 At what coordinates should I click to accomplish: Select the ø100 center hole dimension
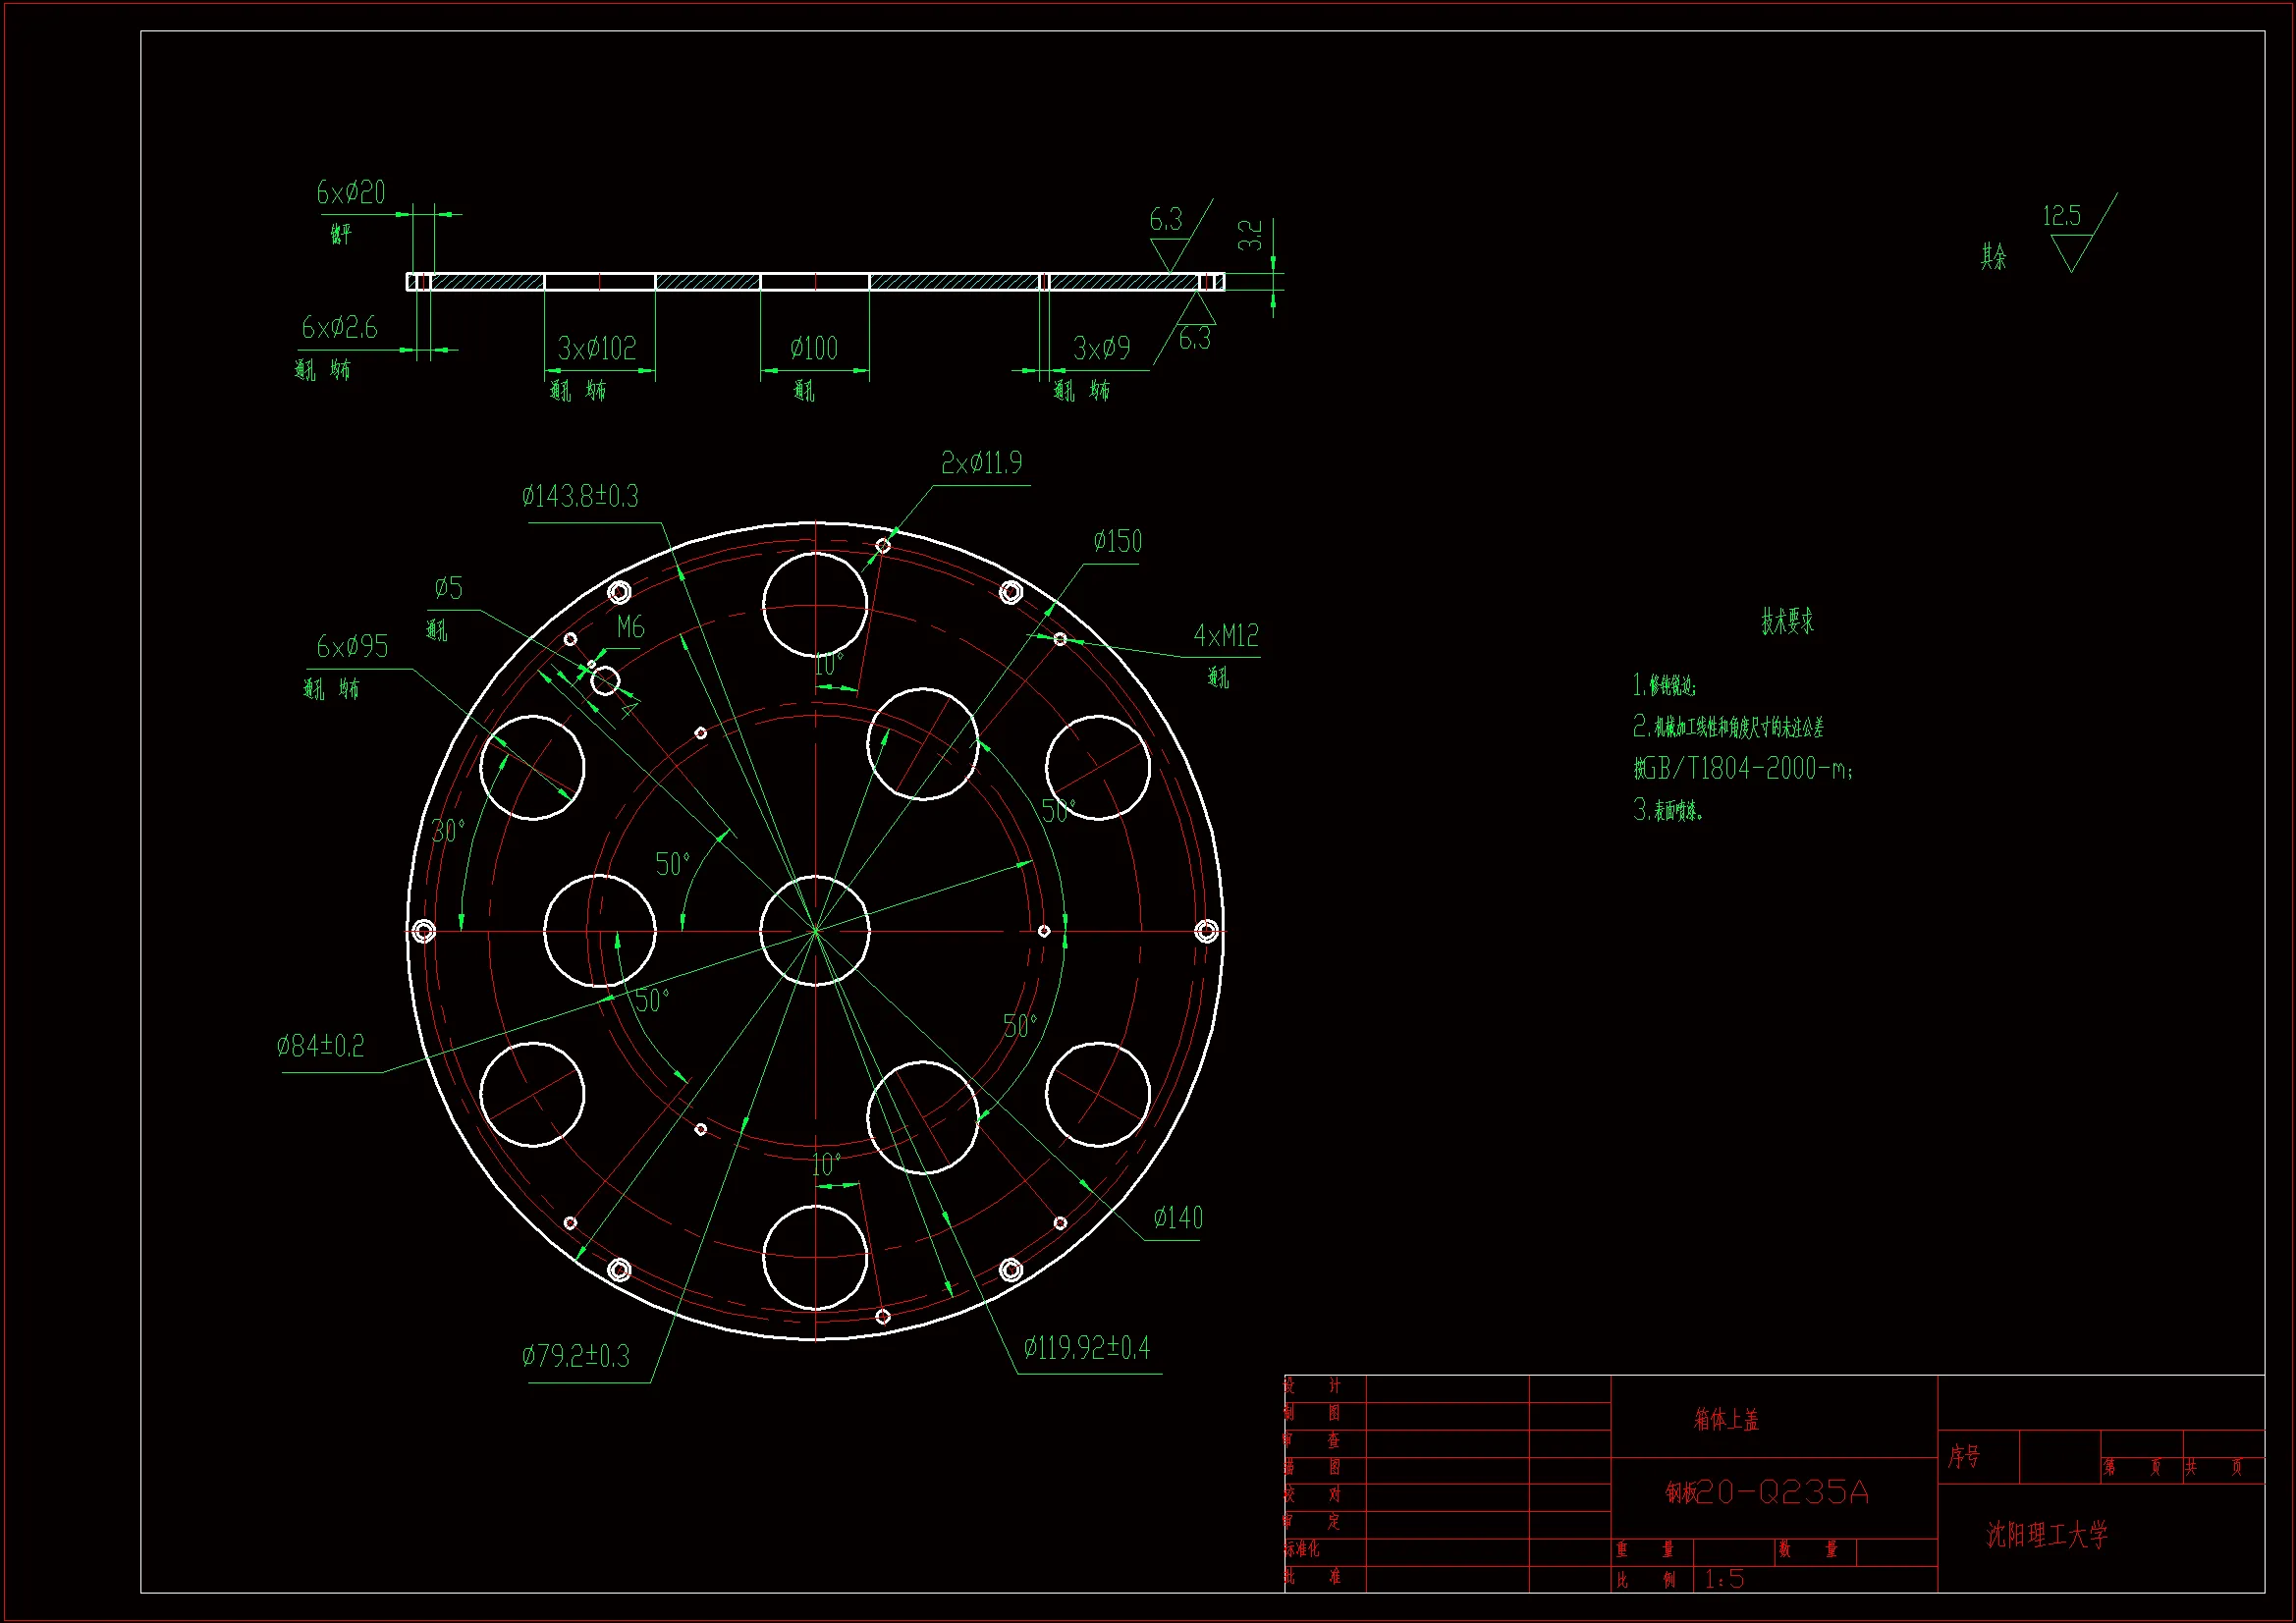(814, 349)
